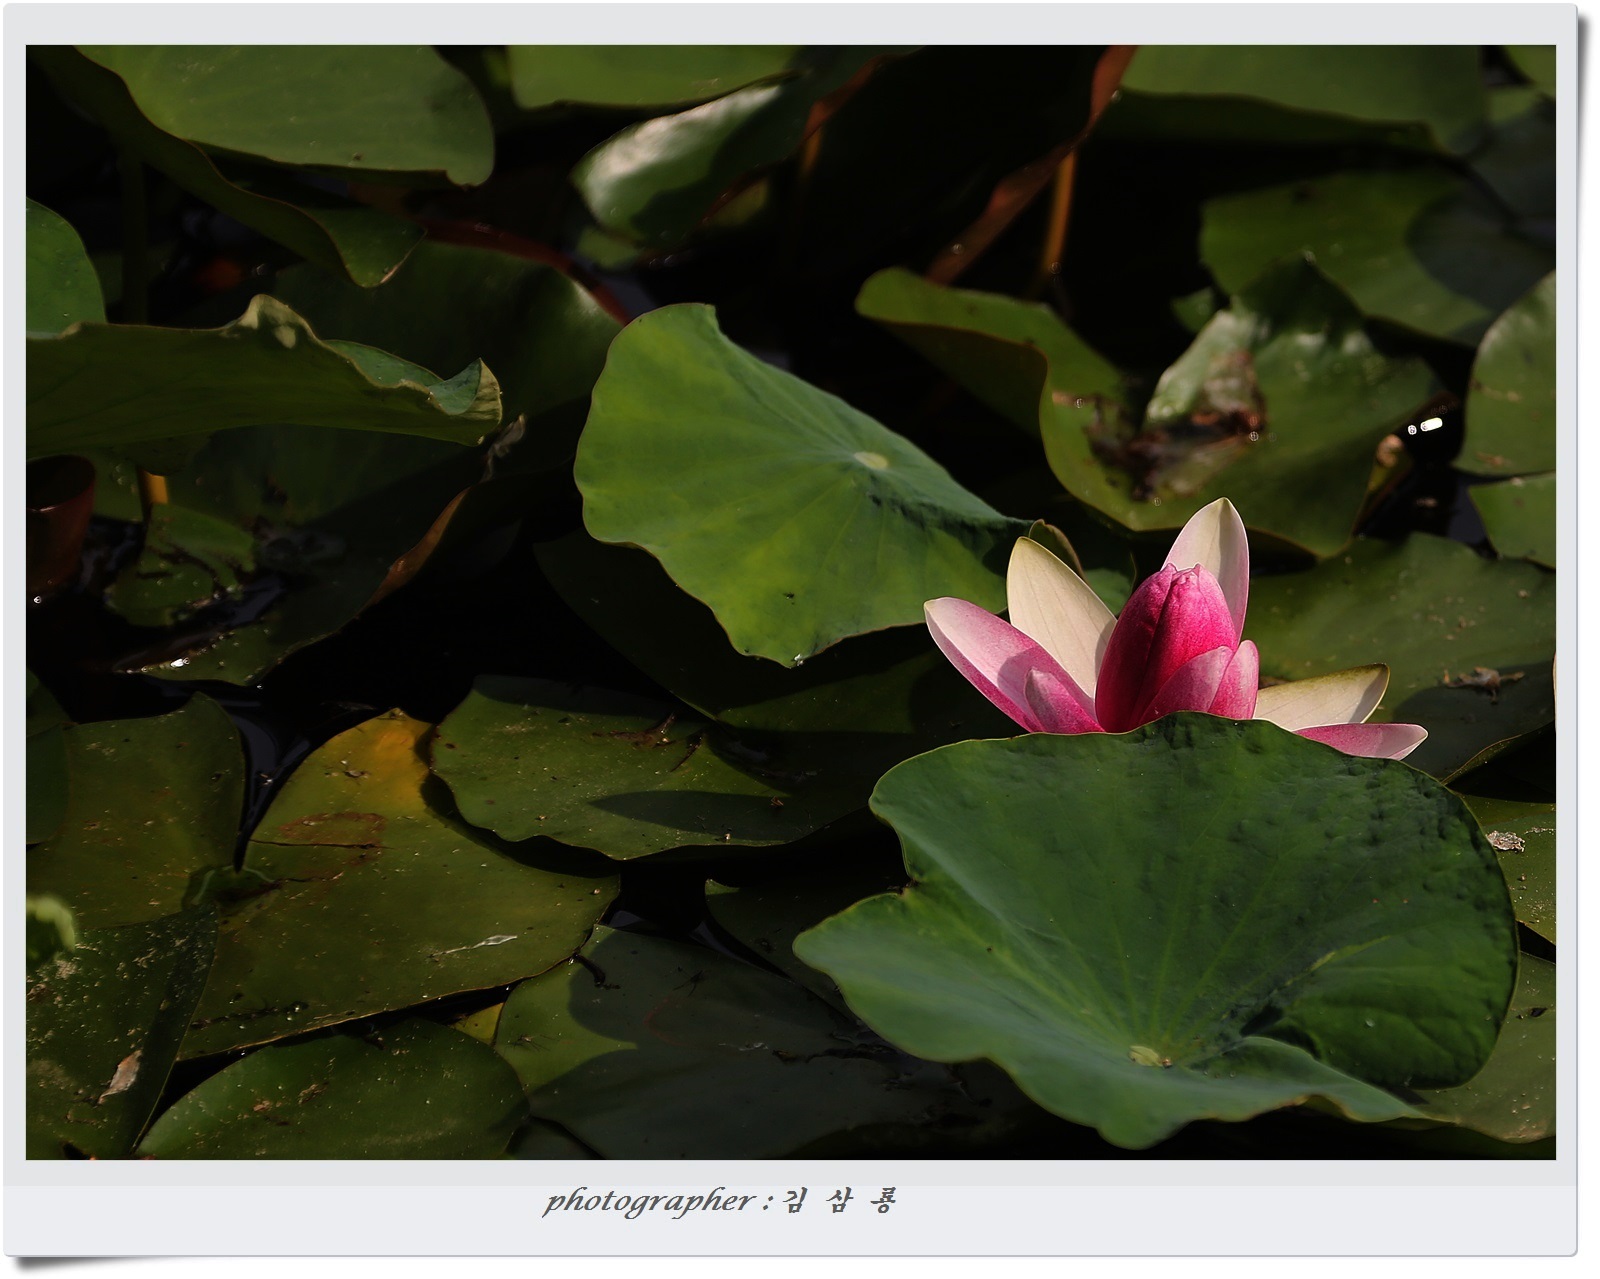
Task: Click the word "photographer" in the caption
Action: (650, 1201)
